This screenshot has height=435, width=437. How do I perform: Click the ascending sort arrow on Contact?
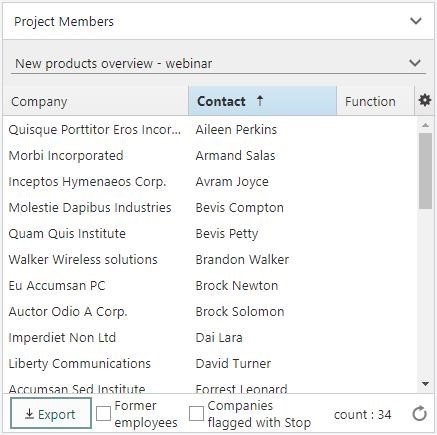point(260,101)
